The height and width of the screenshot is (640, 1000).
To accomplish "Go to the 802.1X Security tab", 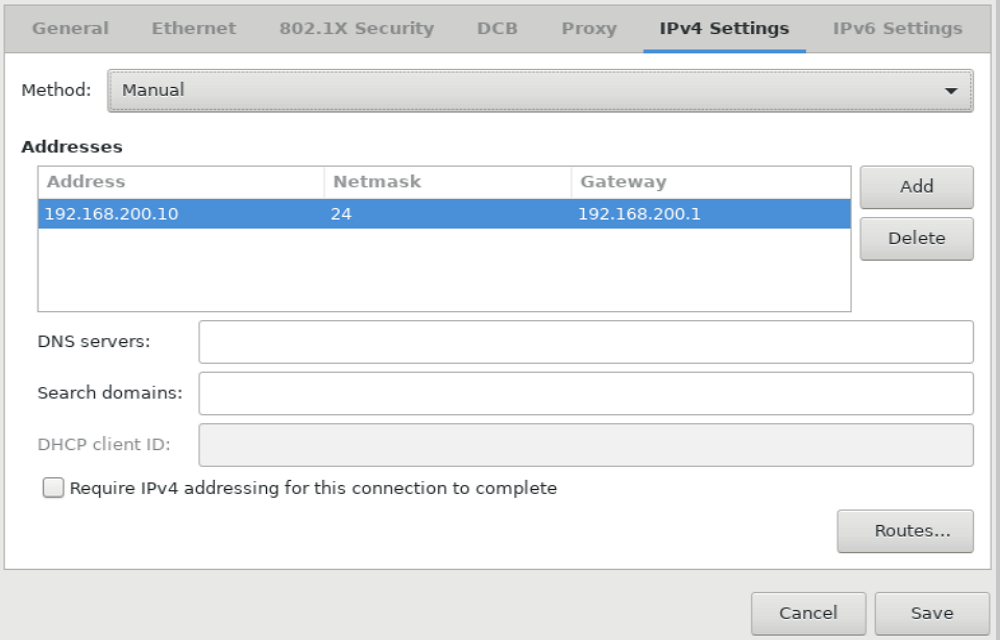I will pyautogui.click(x=356, y=28).
